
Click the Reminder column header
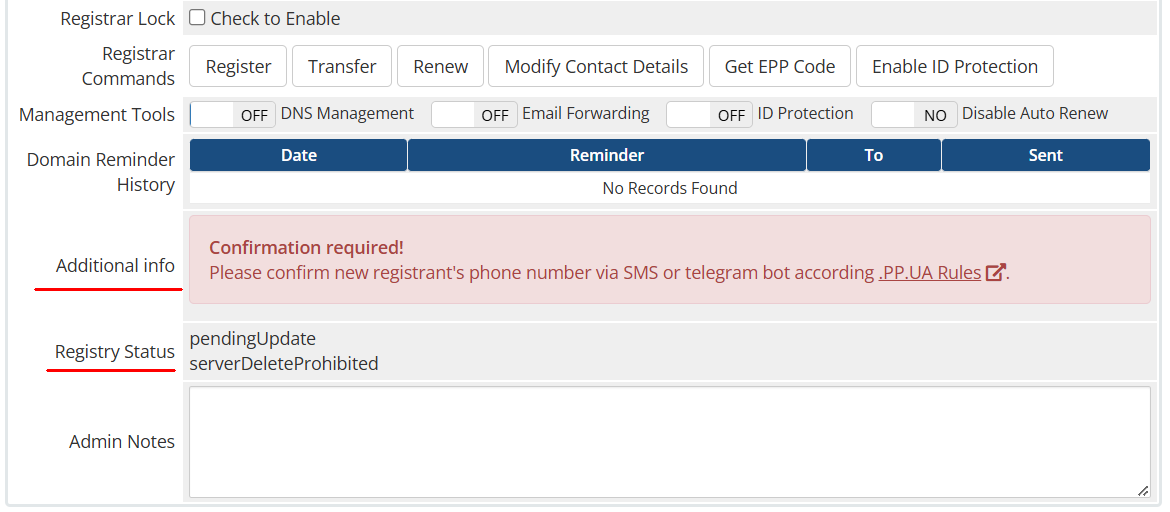(607, 155)
